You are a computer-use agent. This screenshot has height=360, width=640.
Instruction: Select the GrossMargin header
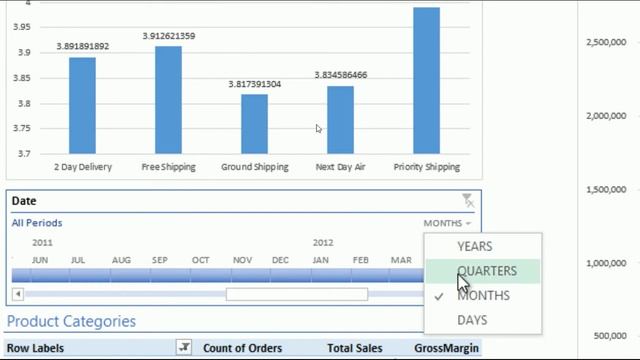(446, 348)
